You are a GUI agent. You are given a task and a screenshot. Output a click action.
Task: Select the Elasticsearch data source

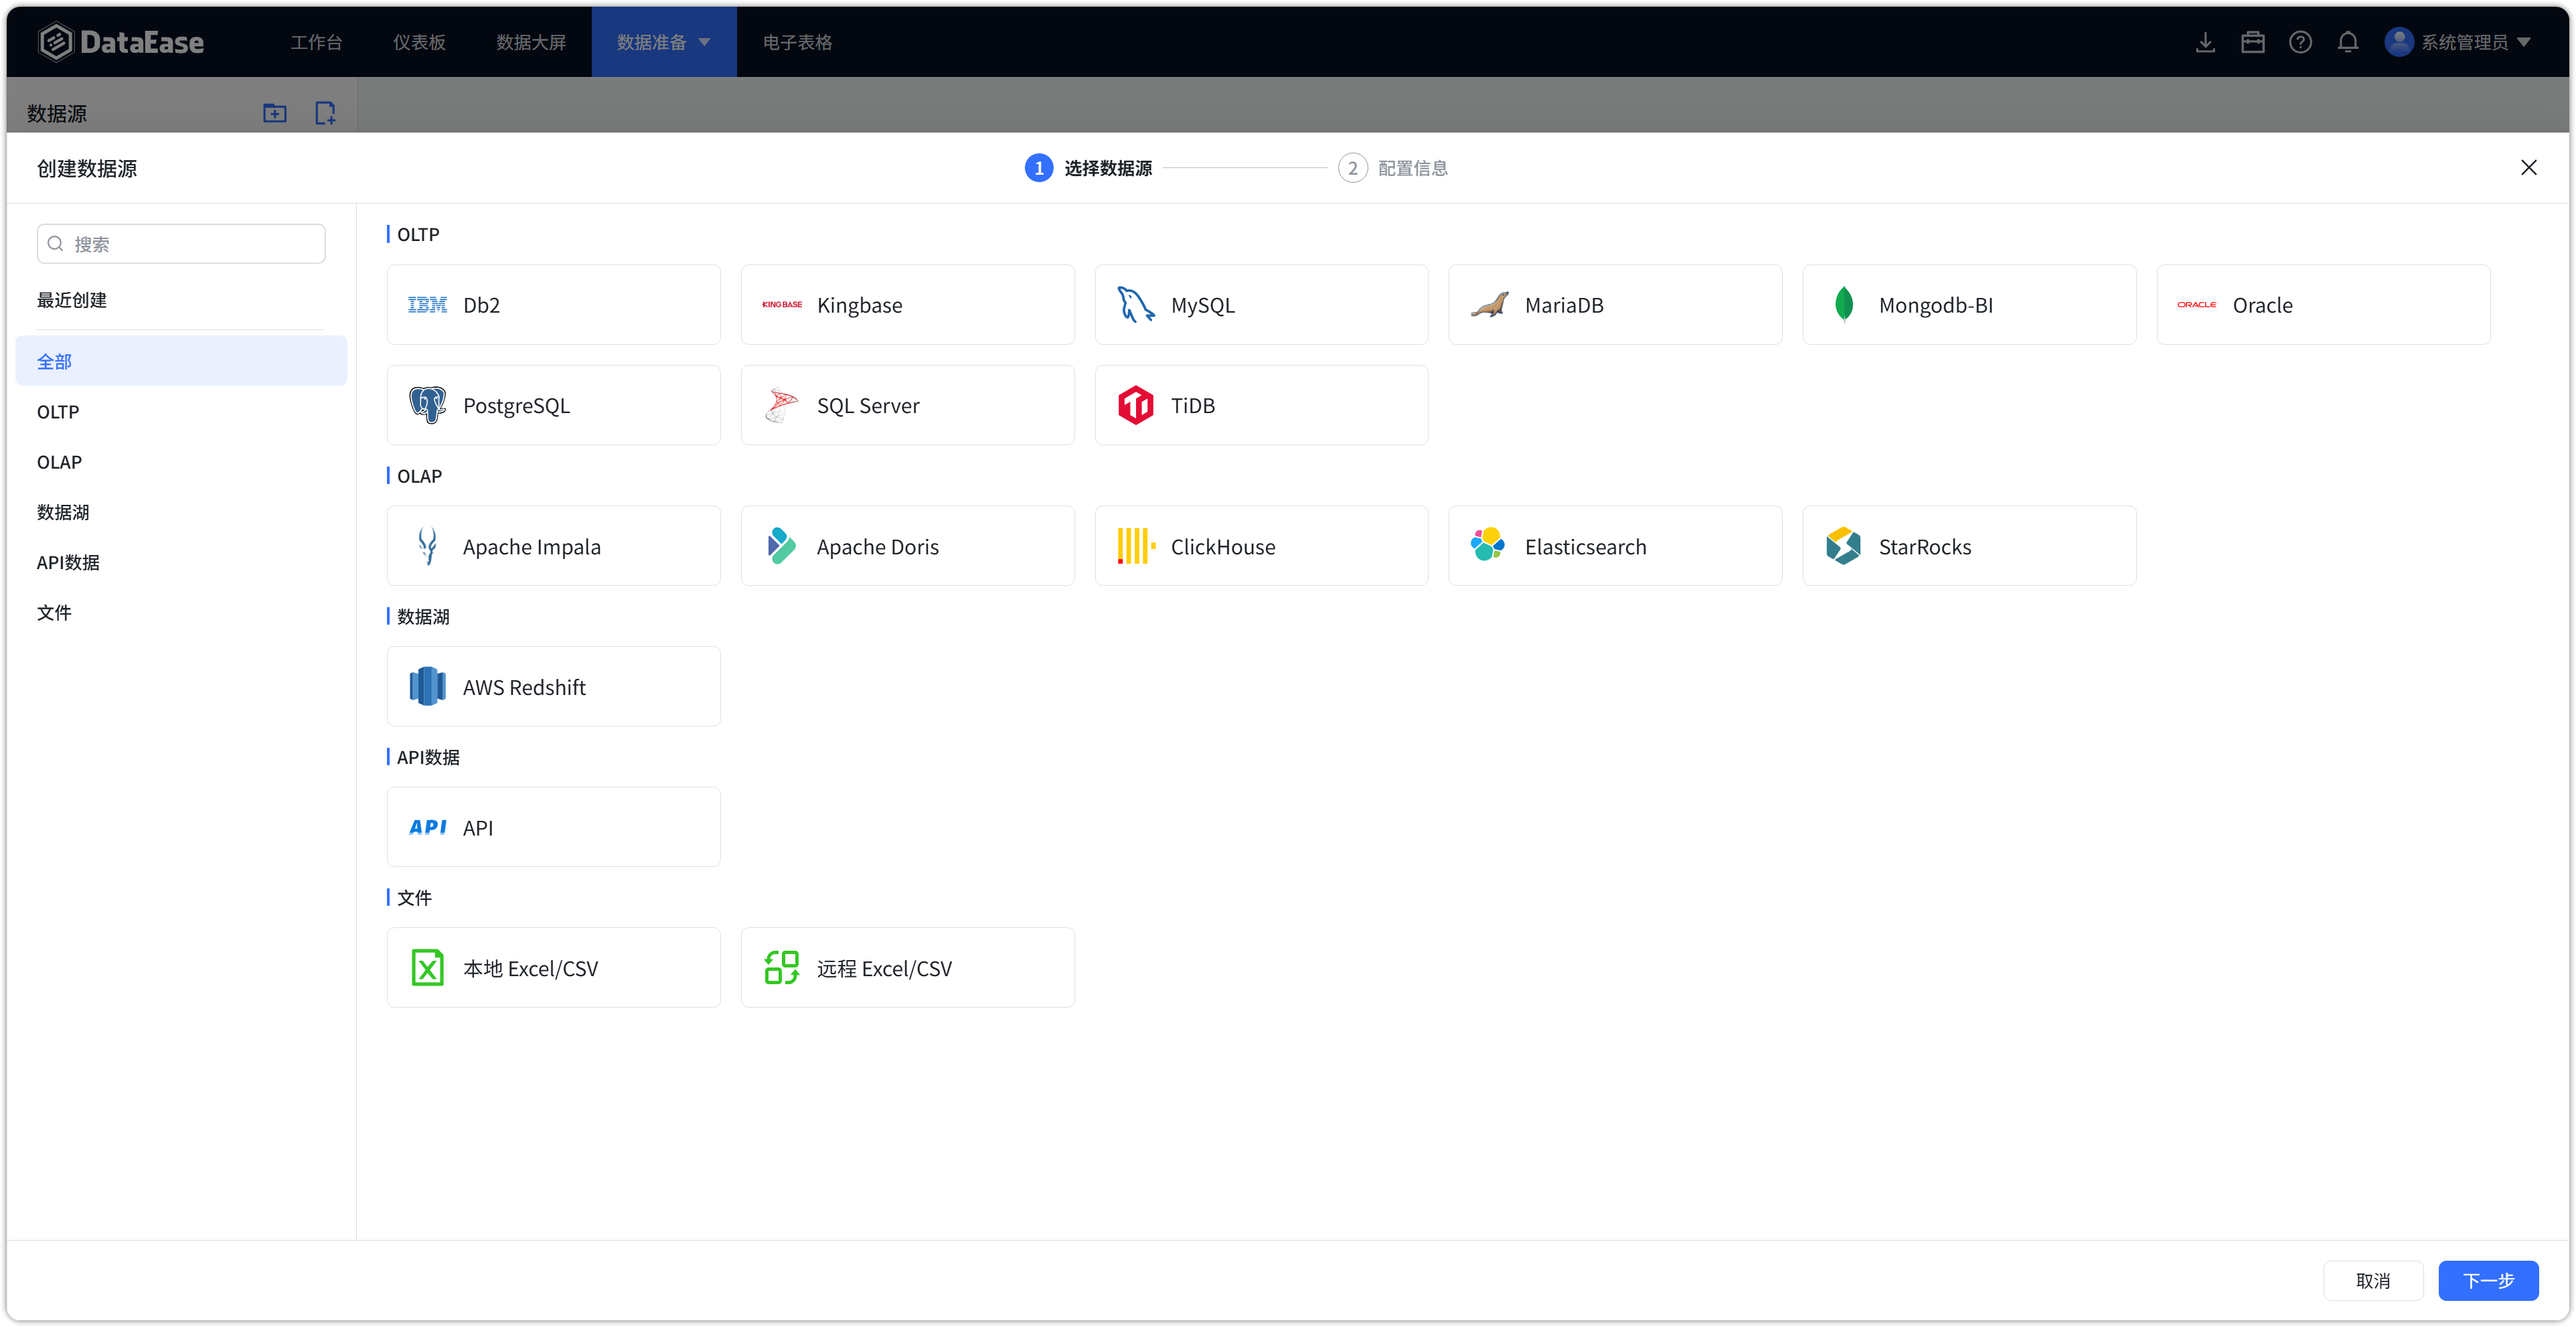[1615, 546]
